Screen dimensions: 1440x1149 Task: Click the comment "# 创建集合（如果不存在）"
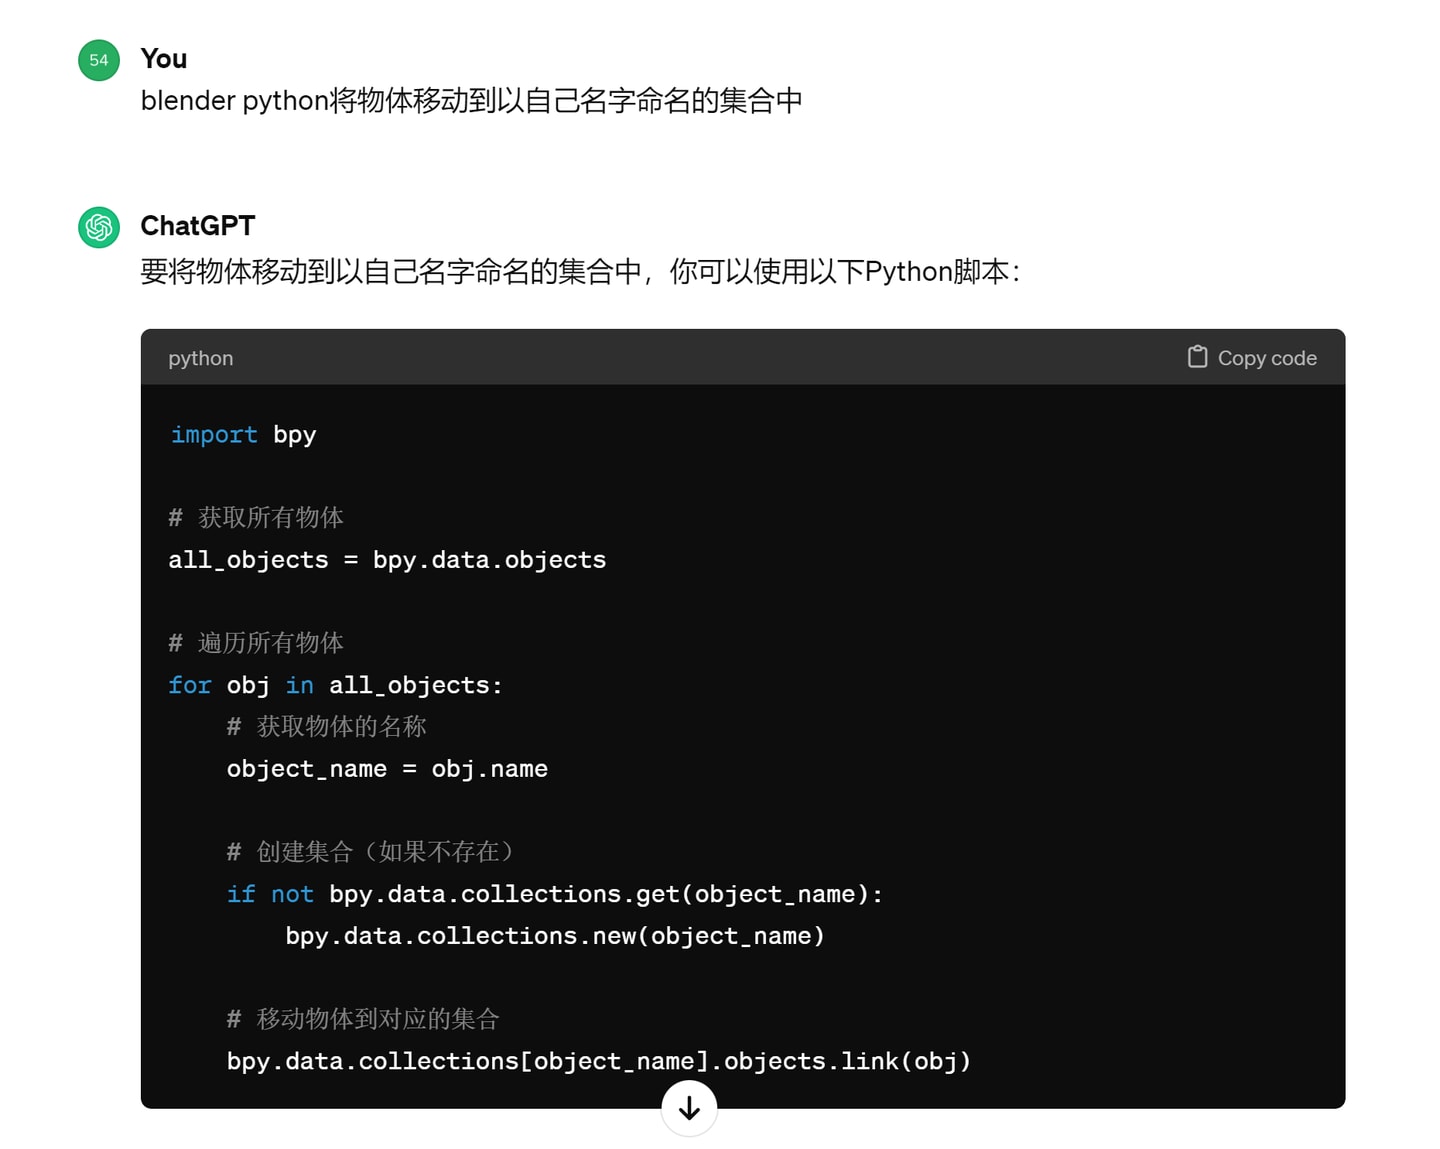click(372, 852)
